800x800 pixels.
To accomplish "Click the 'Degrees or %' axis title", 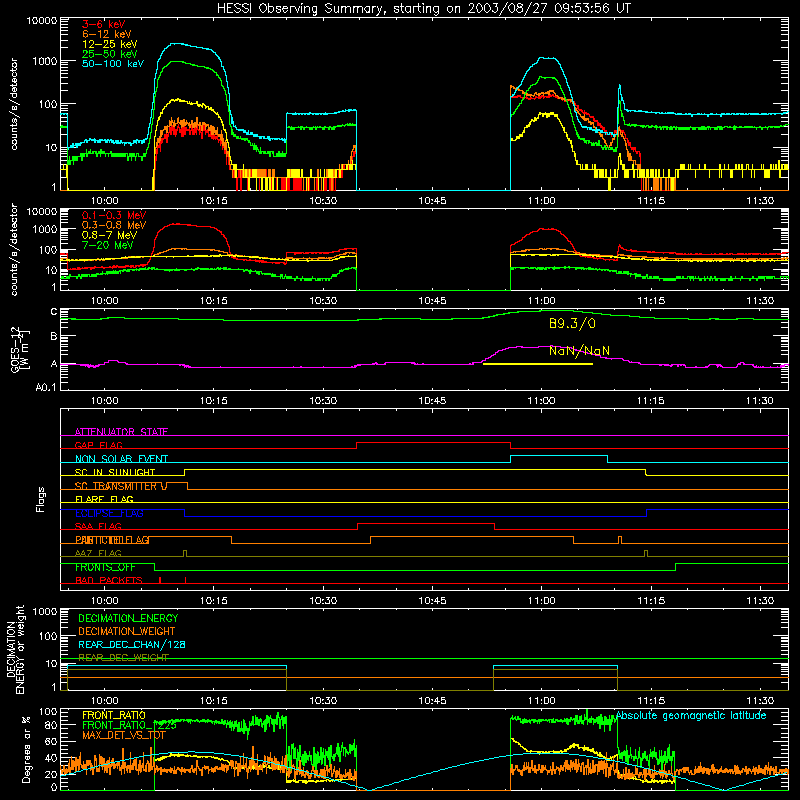I will point(26,749).
